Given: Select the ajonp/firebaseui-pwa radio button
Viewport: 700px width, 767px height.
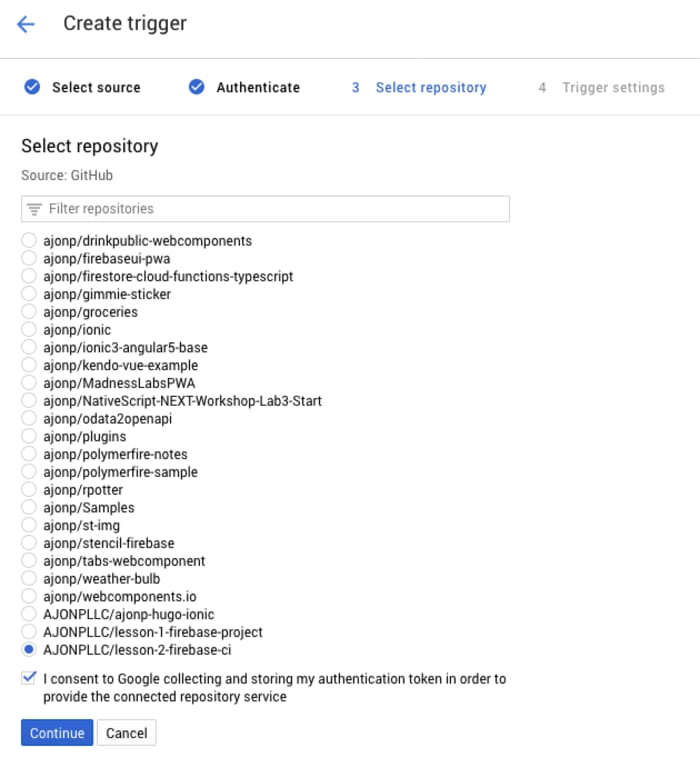Looking at the screenshot, I should [29, 259].
